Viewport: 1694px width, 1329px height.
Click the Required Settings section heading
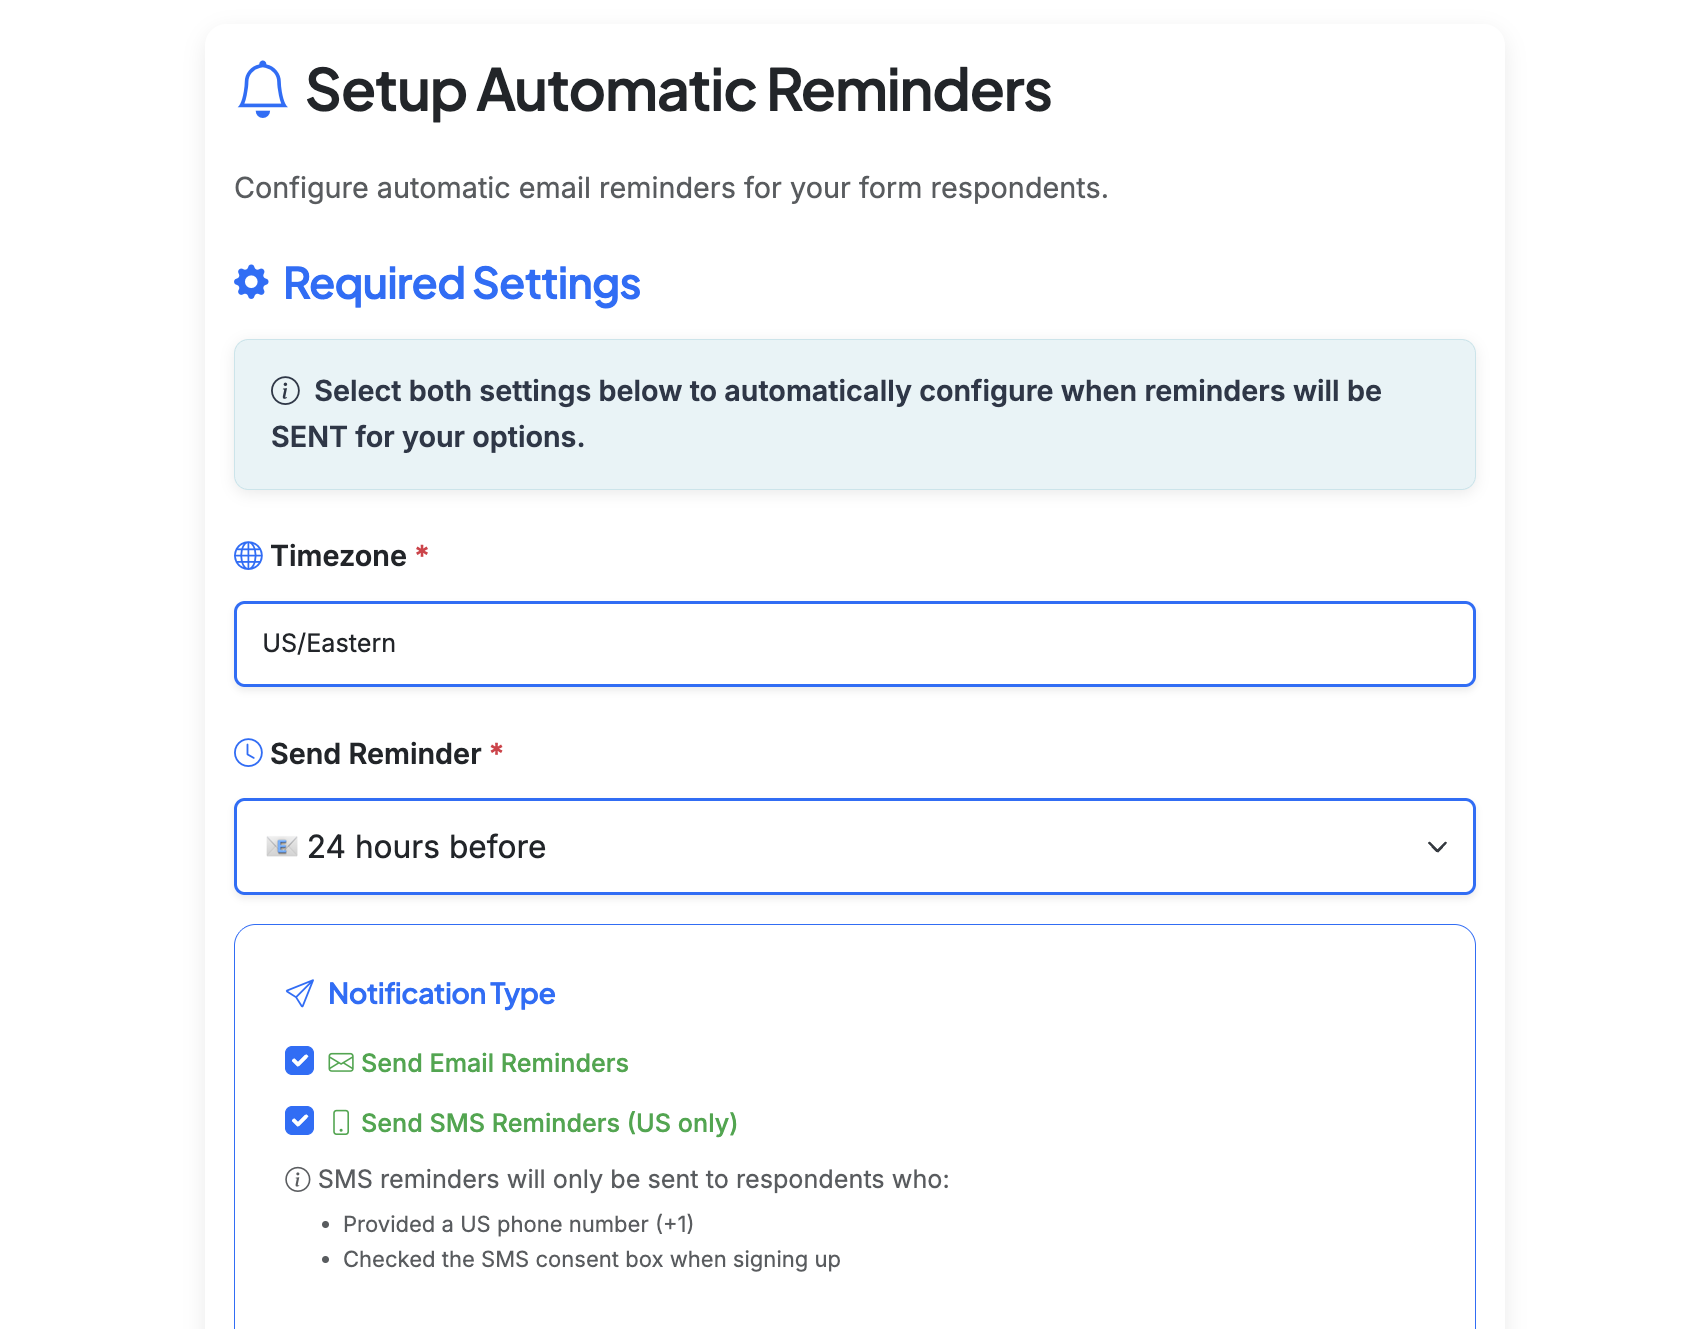coord(461,283)
